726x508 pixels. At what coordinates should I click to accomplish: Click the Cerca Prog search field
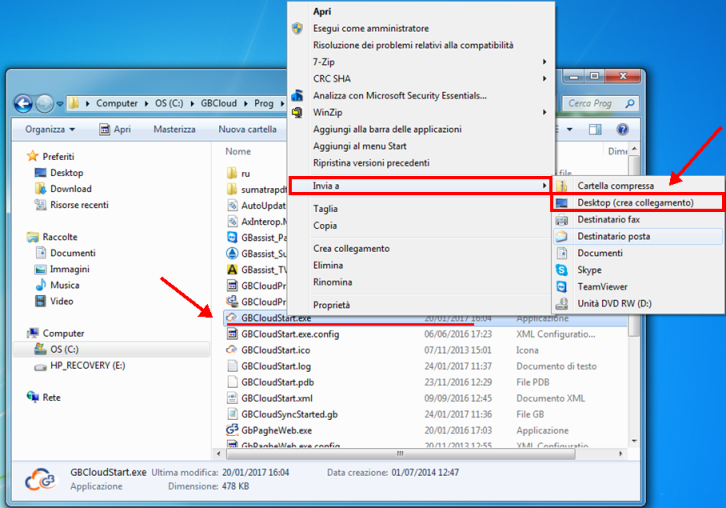(600, 103)
